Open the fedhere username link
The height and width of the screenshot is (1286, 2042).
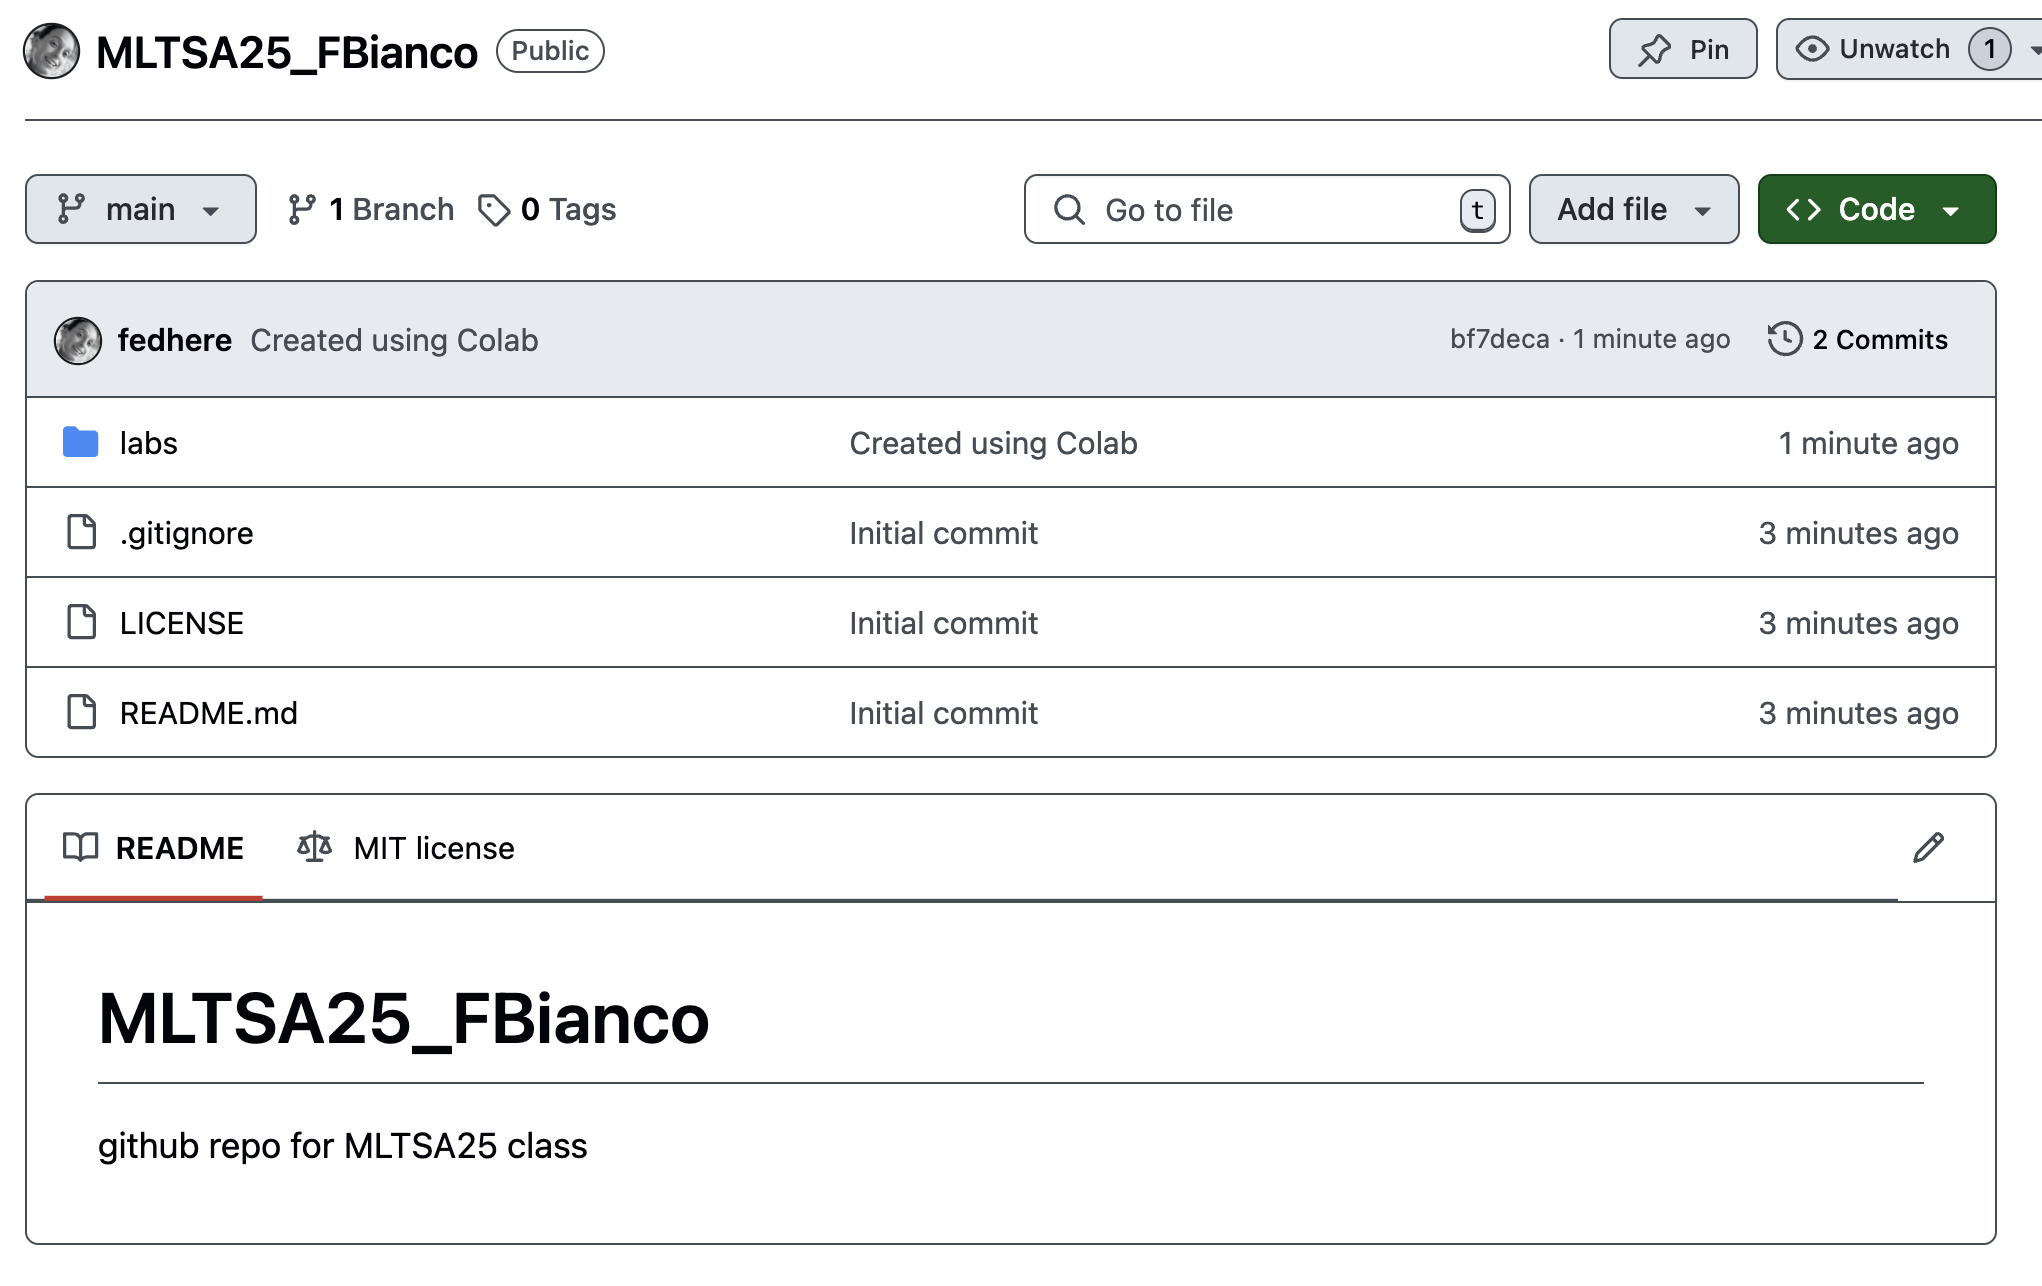tap(175, 340)
